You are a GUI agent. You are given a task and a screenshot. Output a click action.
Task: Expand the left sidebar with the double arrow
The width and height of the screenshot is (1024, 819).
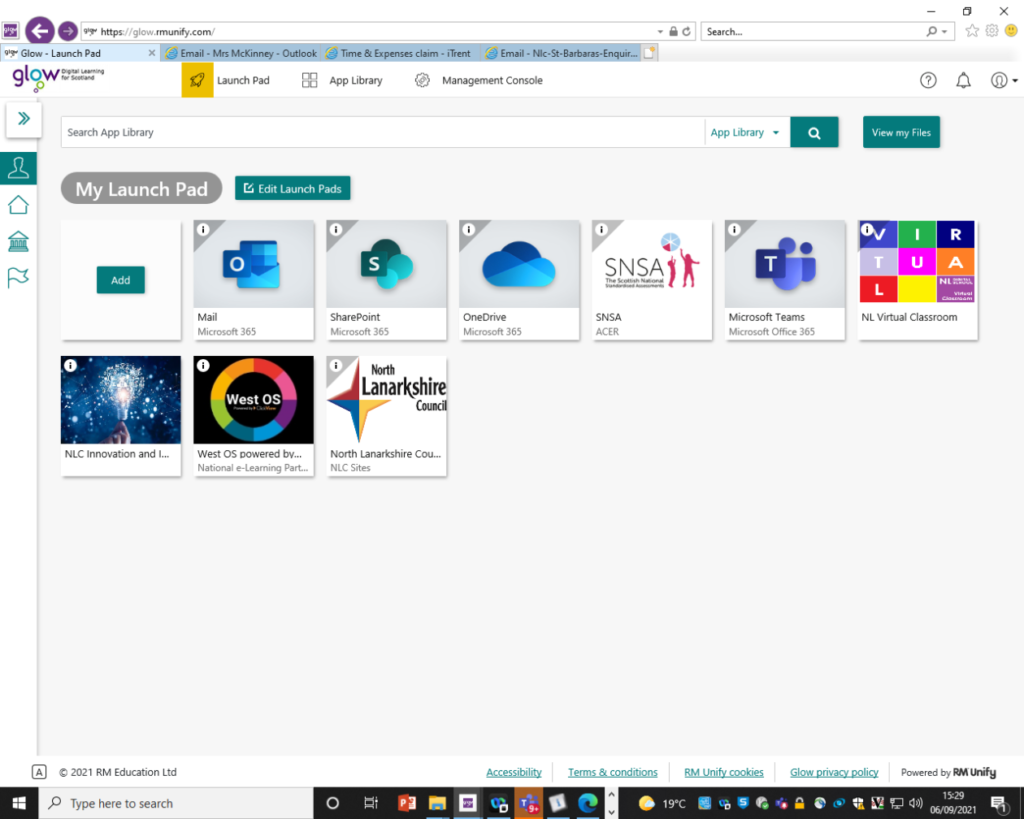pyautogui.click(x=23, y=118)
